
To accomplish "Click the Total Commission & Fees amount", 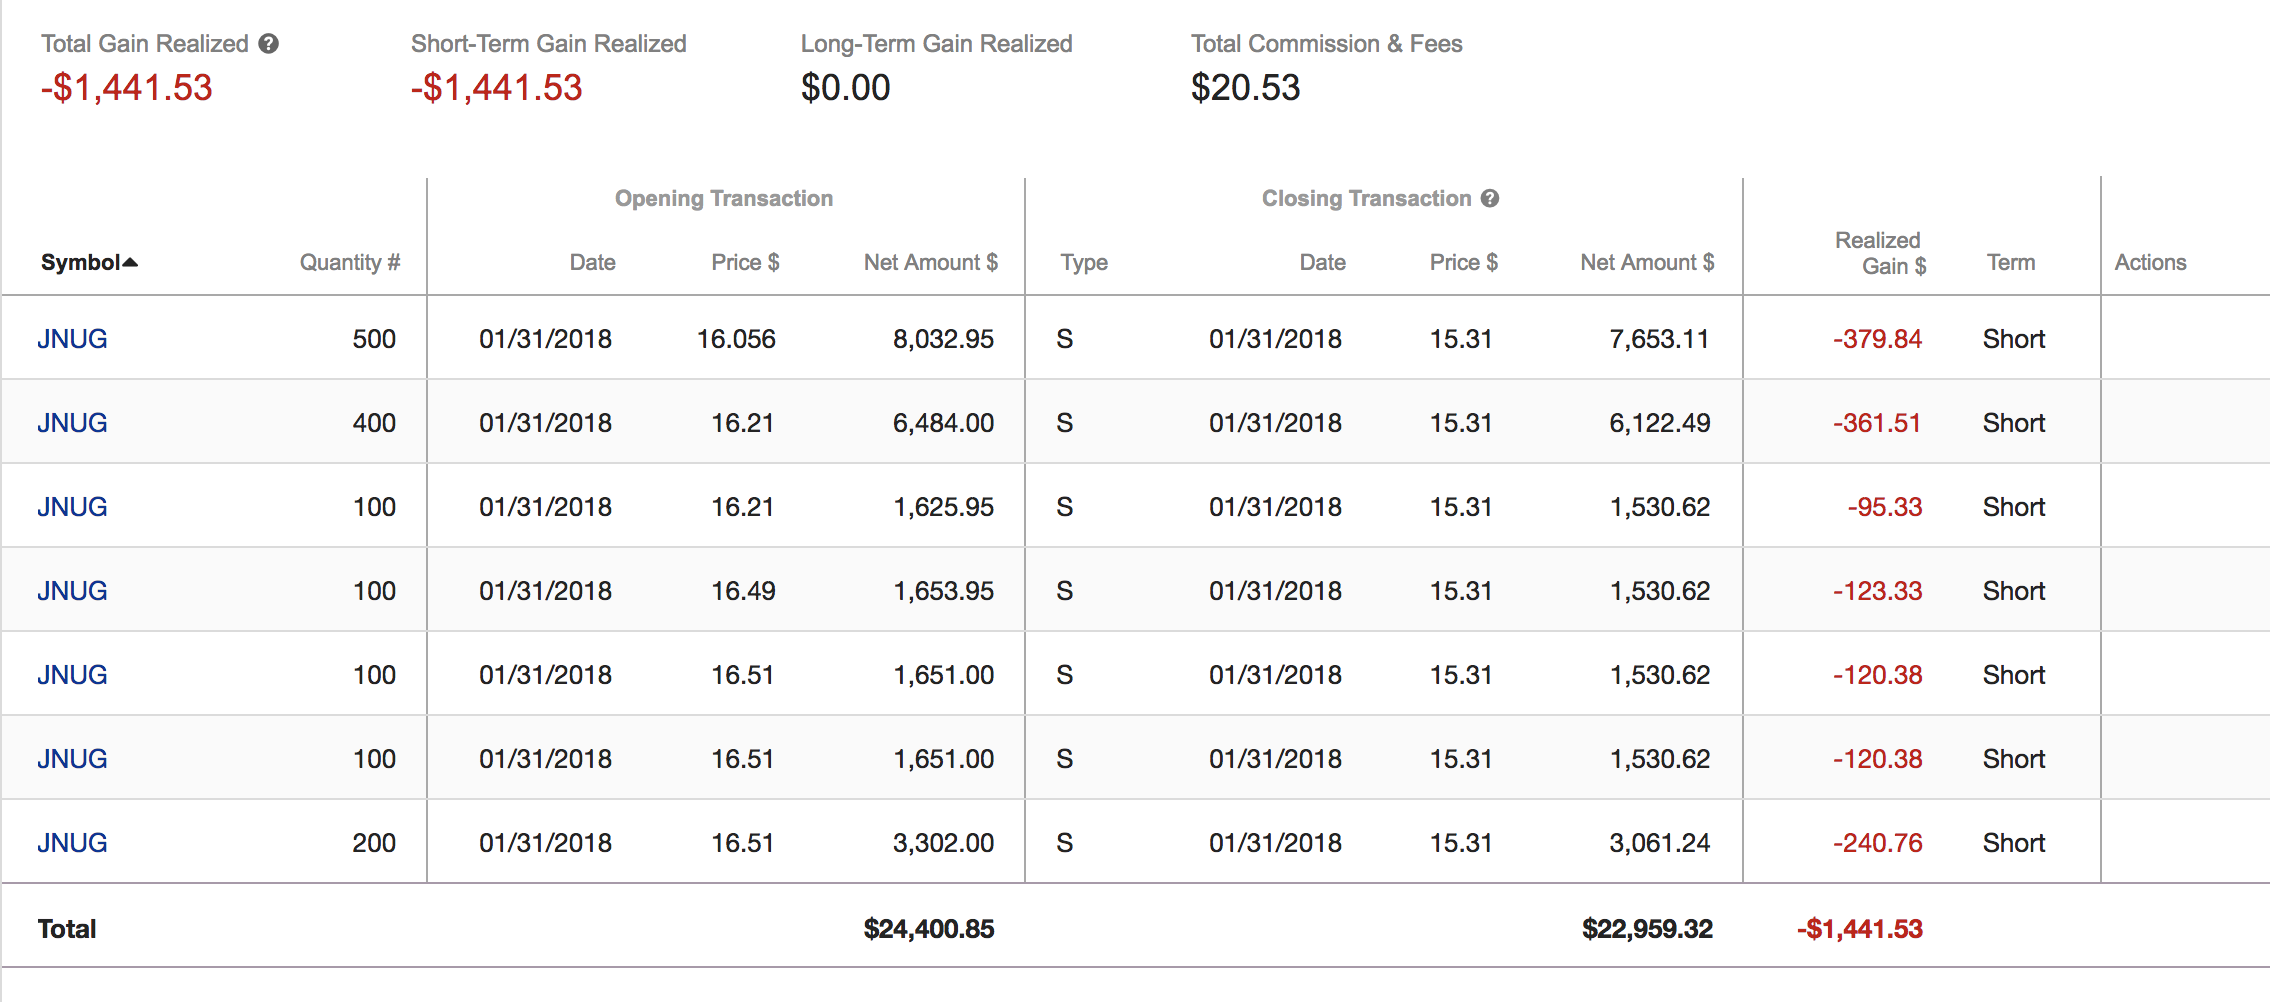I will coord(1245,88).
